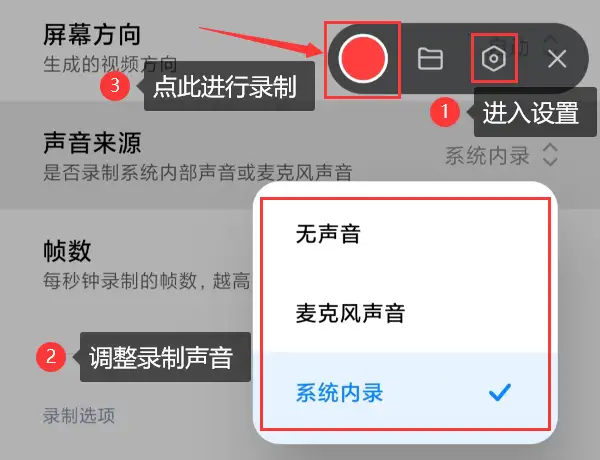The height and width of the screenshot is (460, 600).
Task: Open the recordings folder icon
Action: [x=430, y=59]
